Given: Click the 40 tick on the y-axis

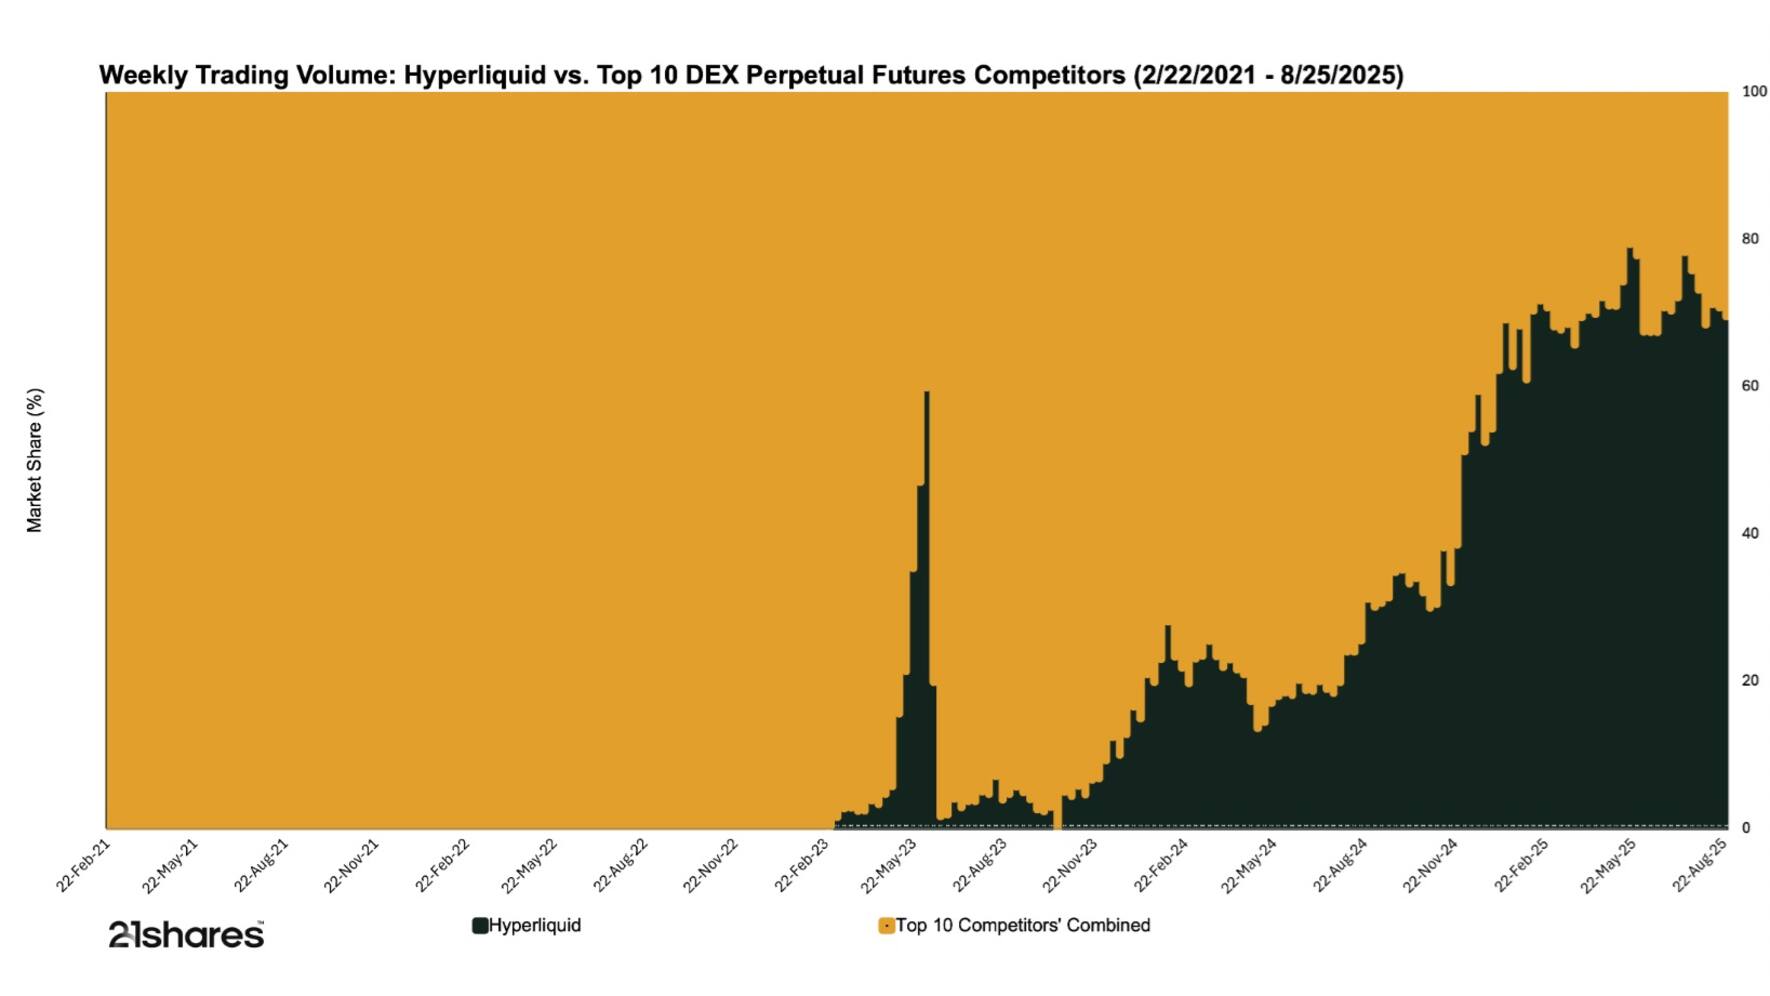Looking at the screenshot, I should 1750,534.
